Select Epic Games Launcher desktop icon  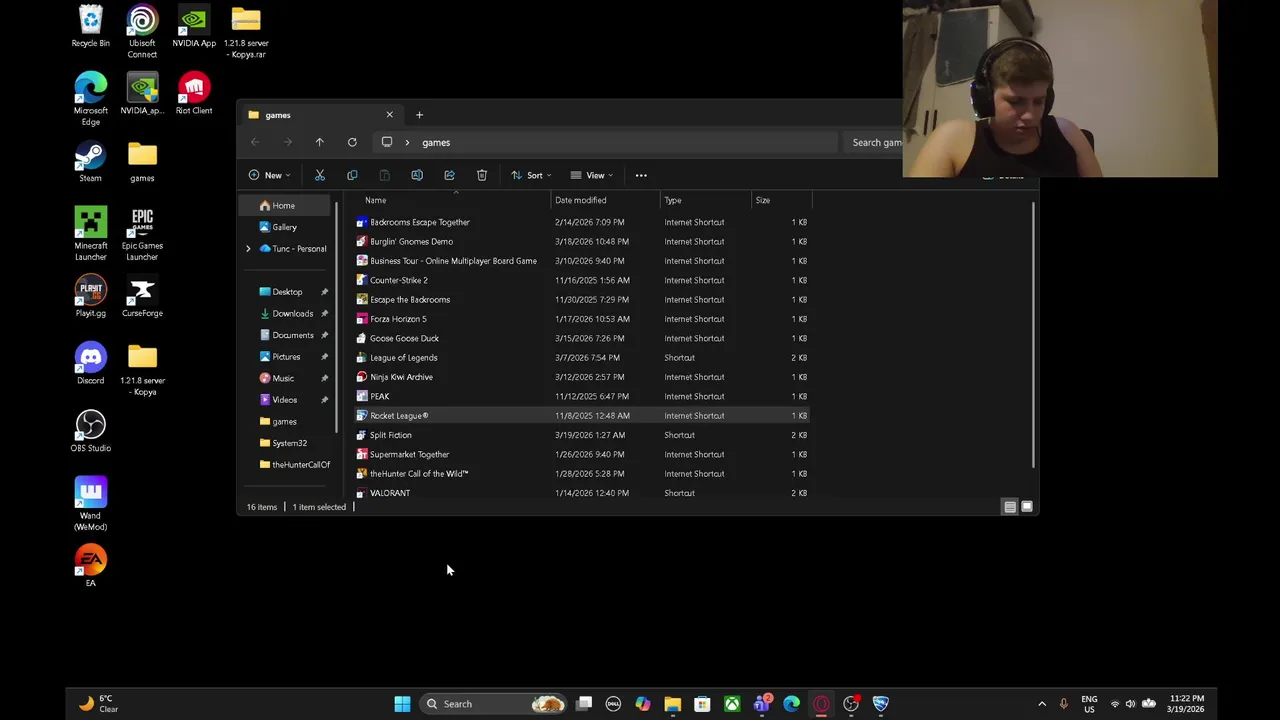(142, 234)
